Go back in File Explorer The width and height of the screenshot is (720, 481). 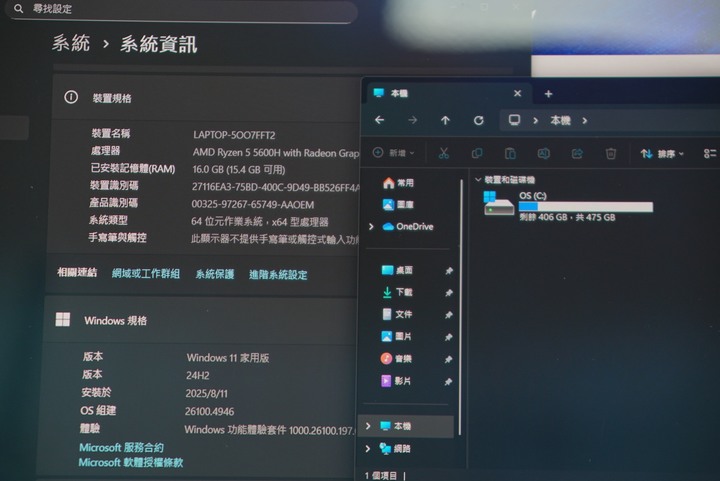[380, 120]
